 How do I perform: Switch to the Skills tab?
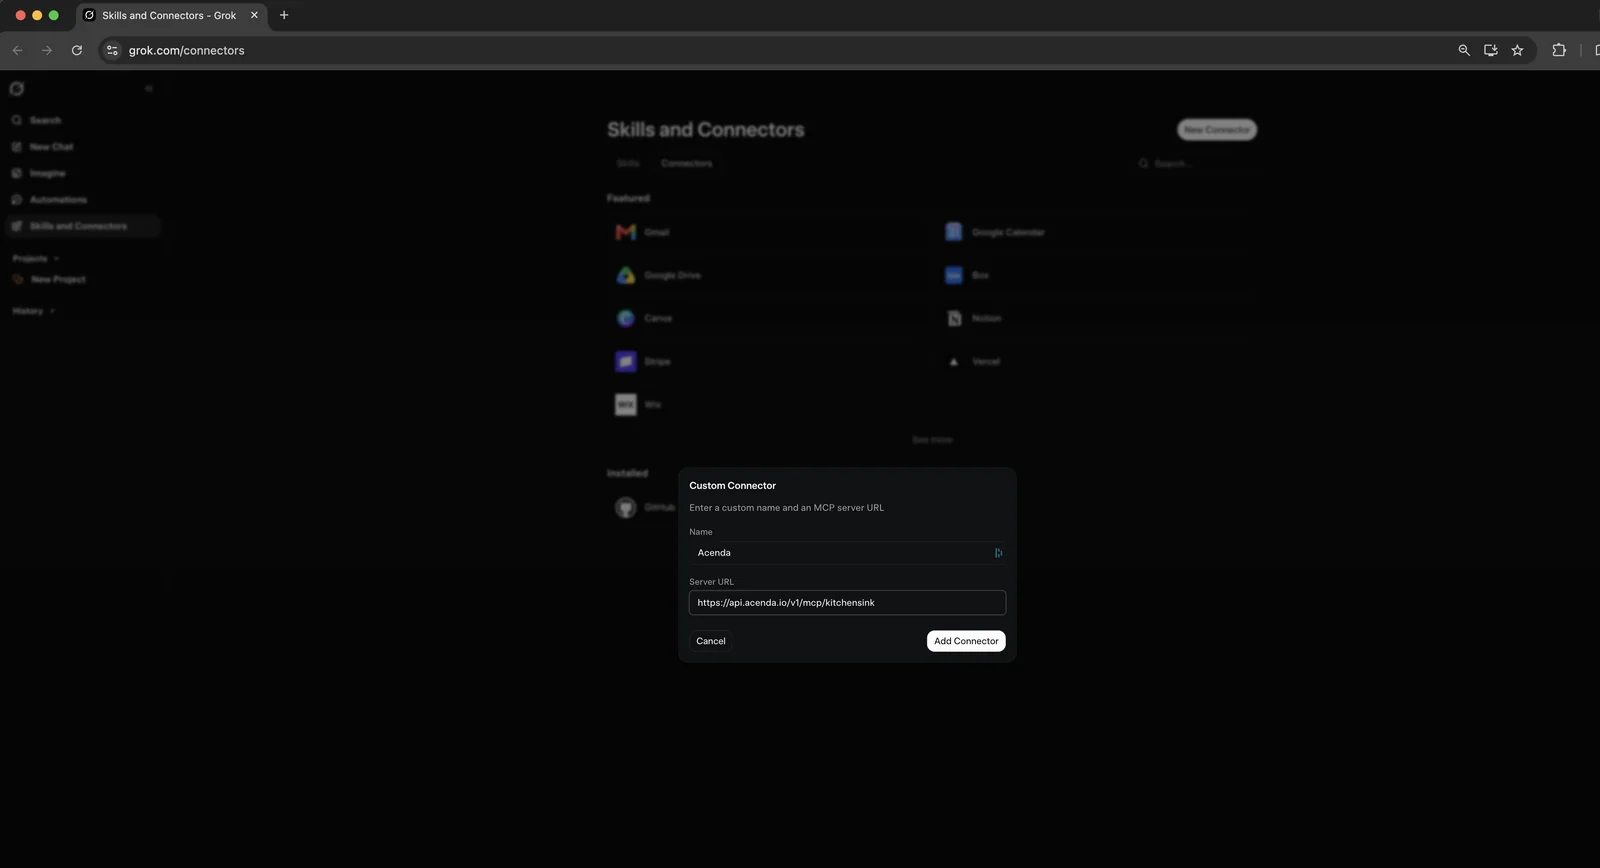coord(628,163)
